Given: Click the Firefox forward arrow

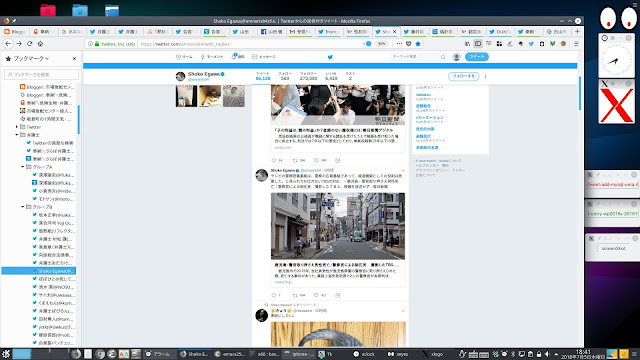Looking at the screenshot, I should click(19, 44).
